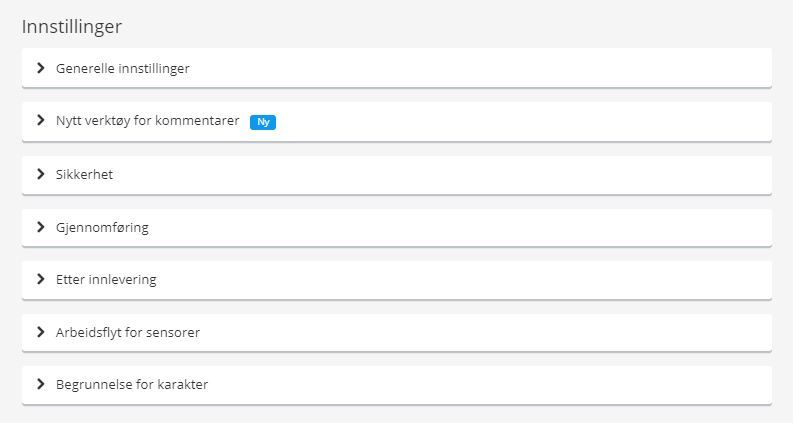
Task: Select the Etter innlevering section title
Action: (106, 280)
